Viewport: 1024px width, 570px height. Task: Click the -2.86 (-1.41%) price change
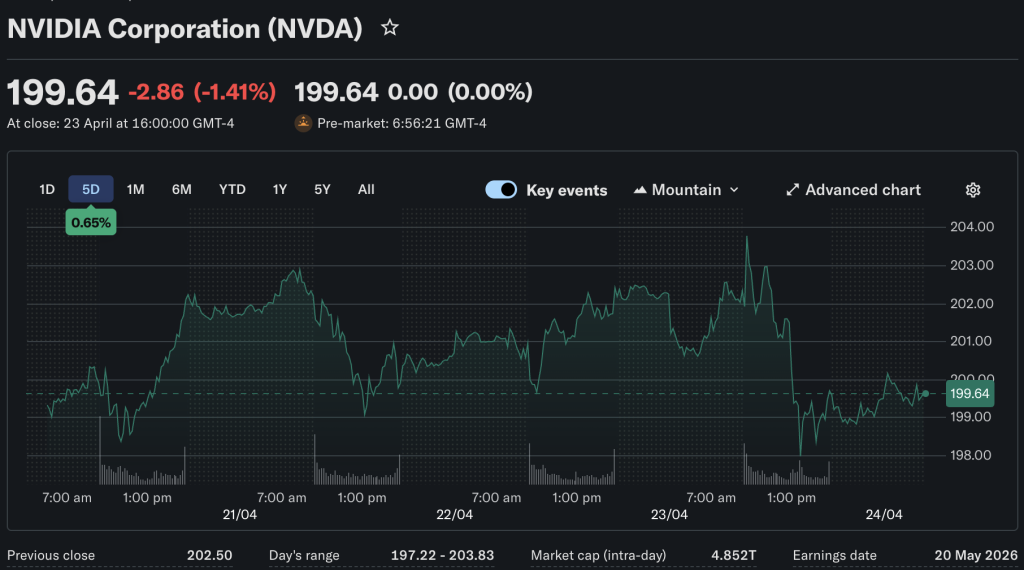(202, 92)
